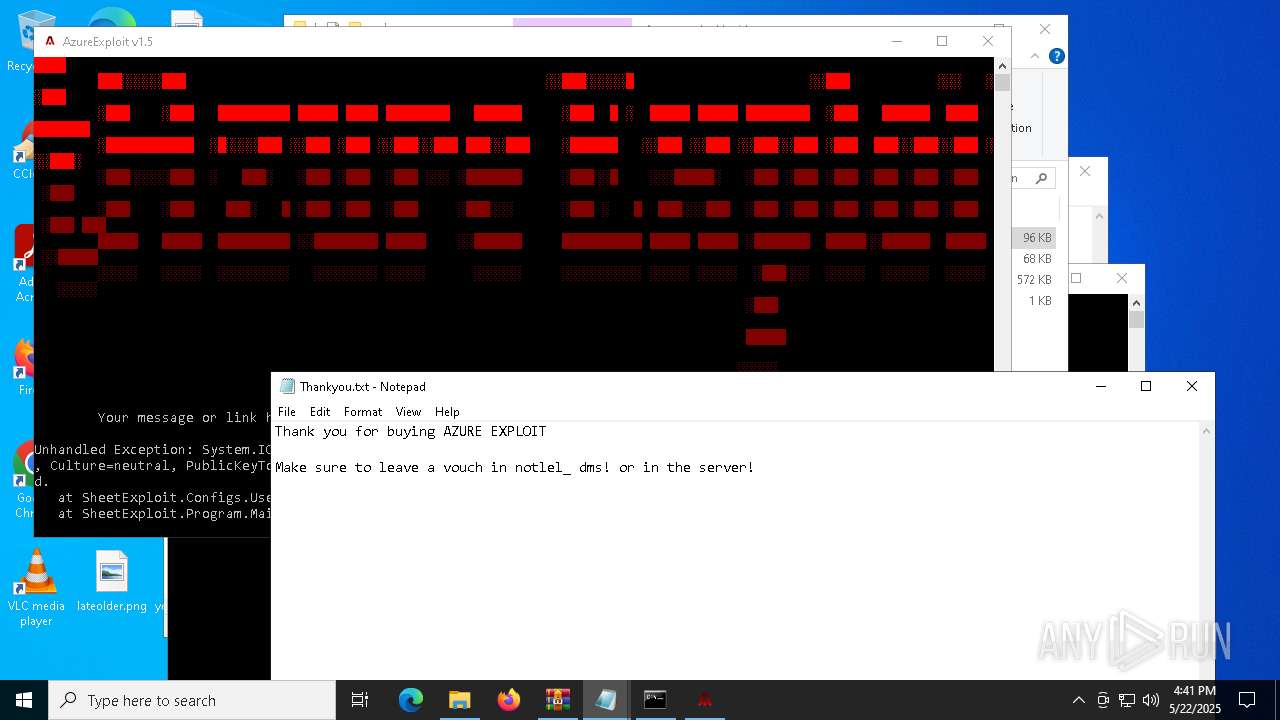Open the Windows Start menu

coord(24,700)
